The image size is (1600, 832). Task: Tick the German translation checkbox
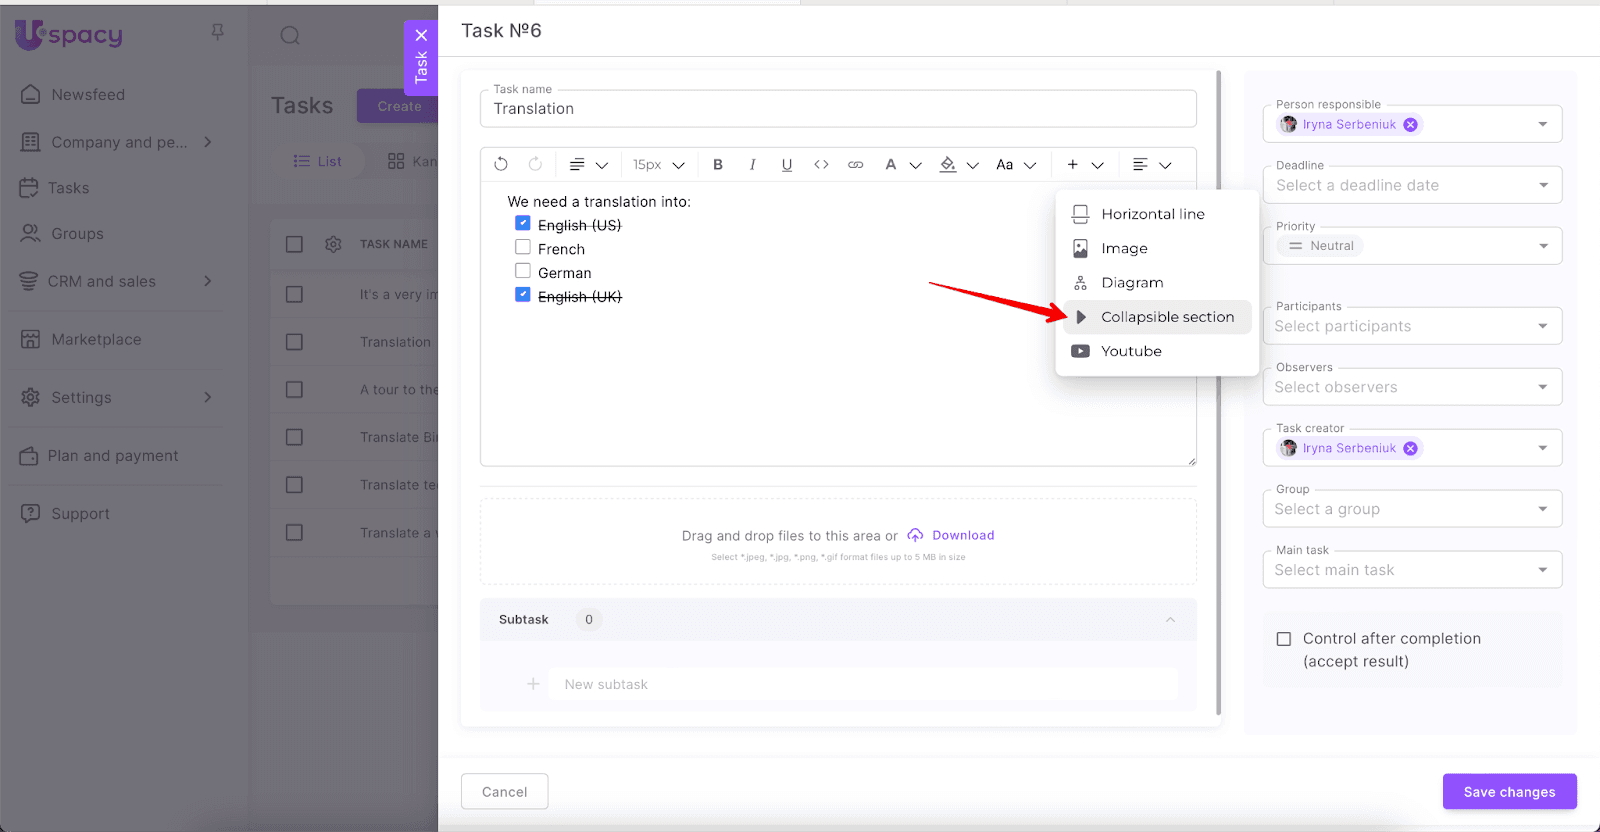click(x=523, y=271)
